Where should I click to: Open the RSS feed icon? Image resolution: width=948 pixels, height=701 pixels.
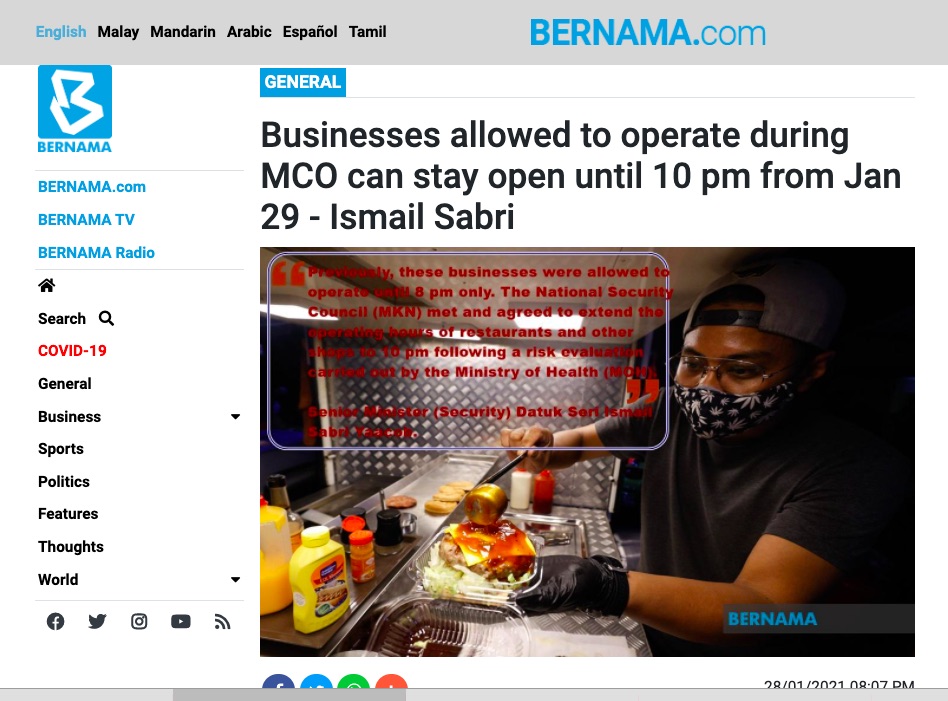[x=222, y=621]
